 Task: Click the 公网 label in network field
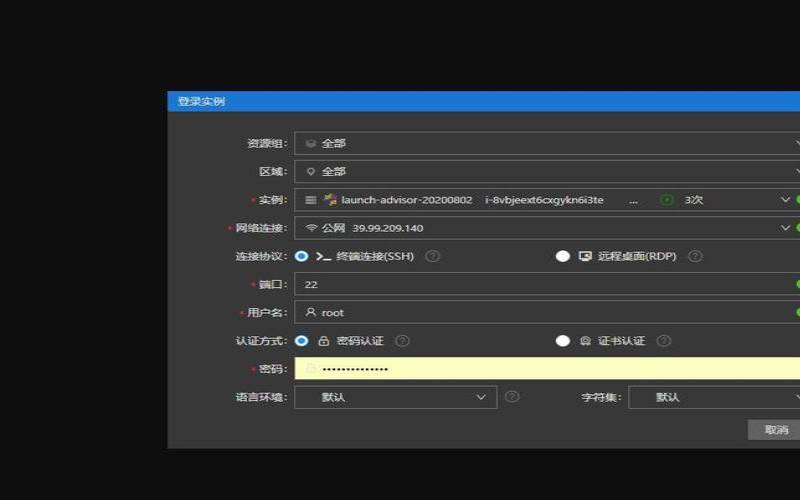point(333,228)
